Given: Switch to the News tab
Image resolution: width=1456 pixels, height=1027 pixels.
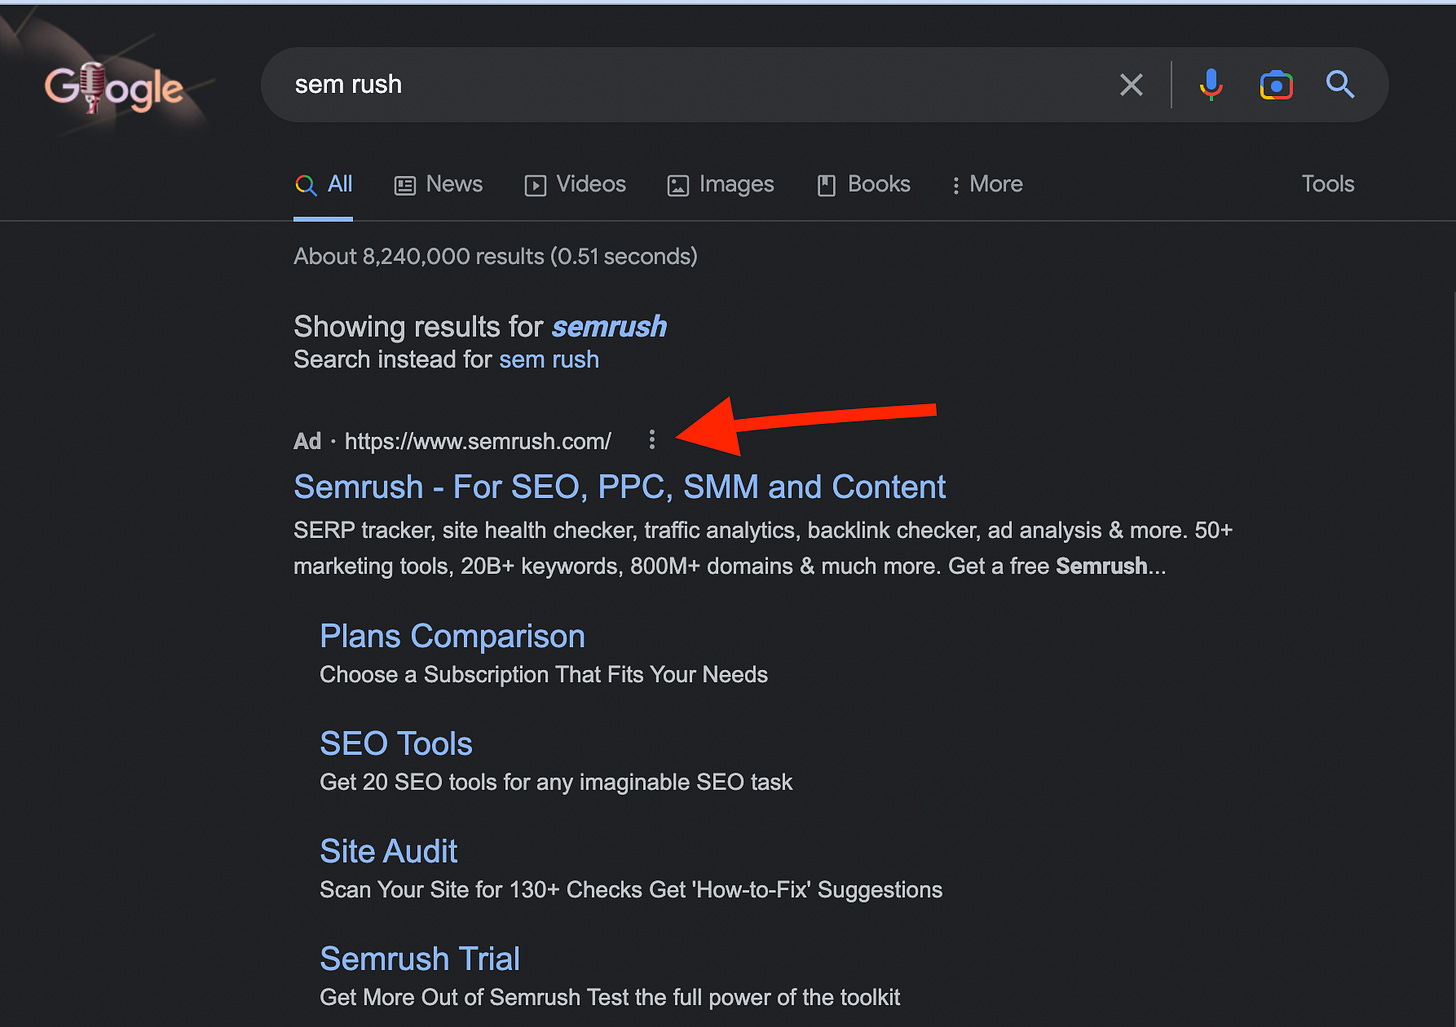Looking at the screenshot, I should coord(439,185).
